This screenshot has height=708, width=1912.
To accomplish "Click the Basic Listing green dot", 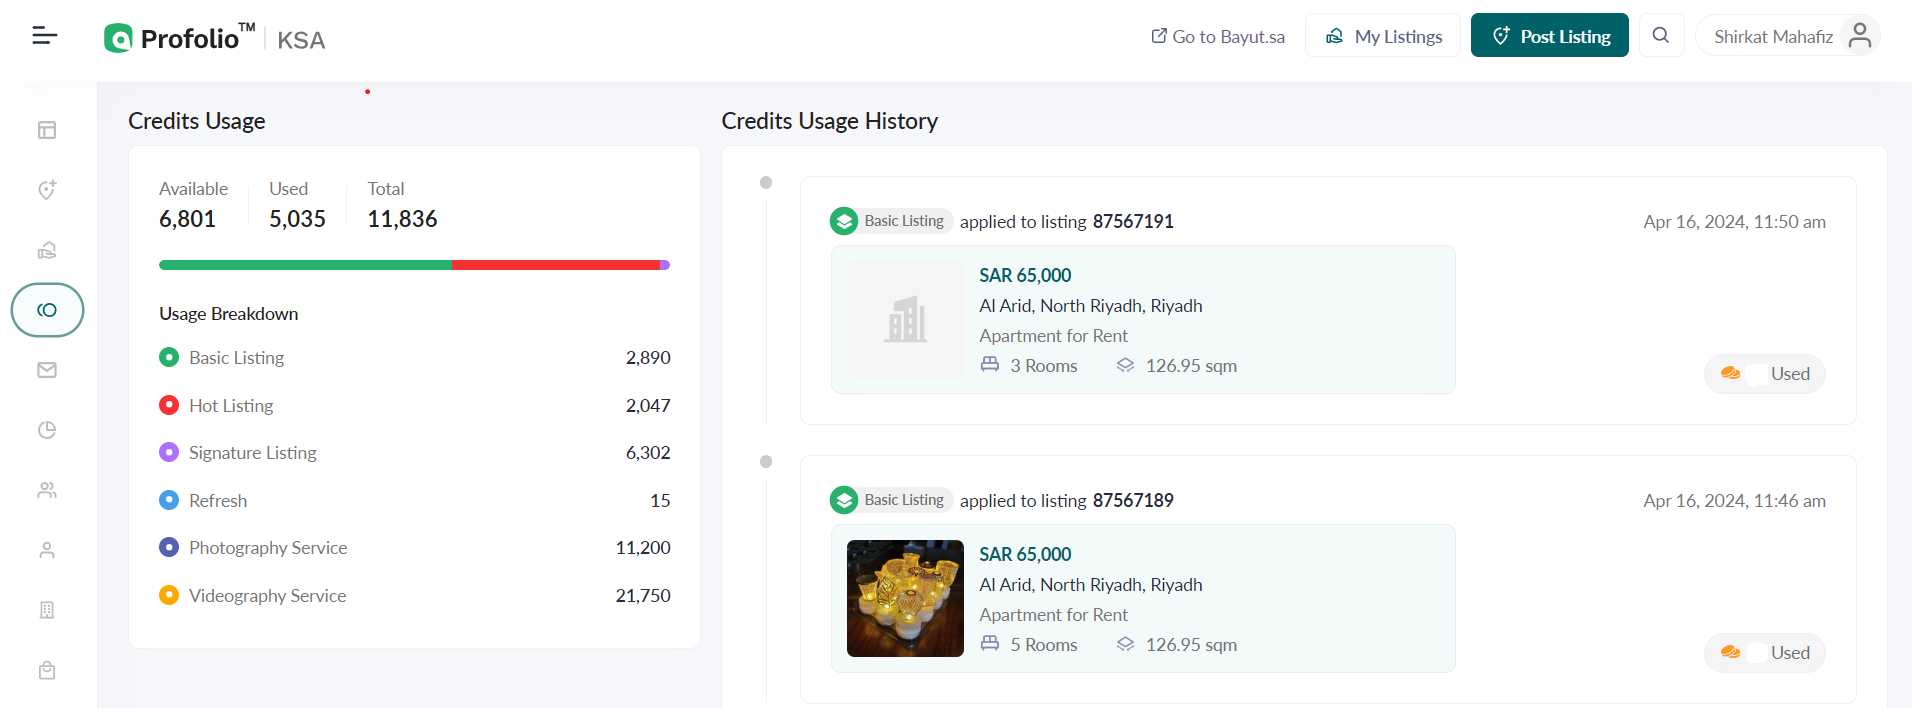I will (169, 357).
